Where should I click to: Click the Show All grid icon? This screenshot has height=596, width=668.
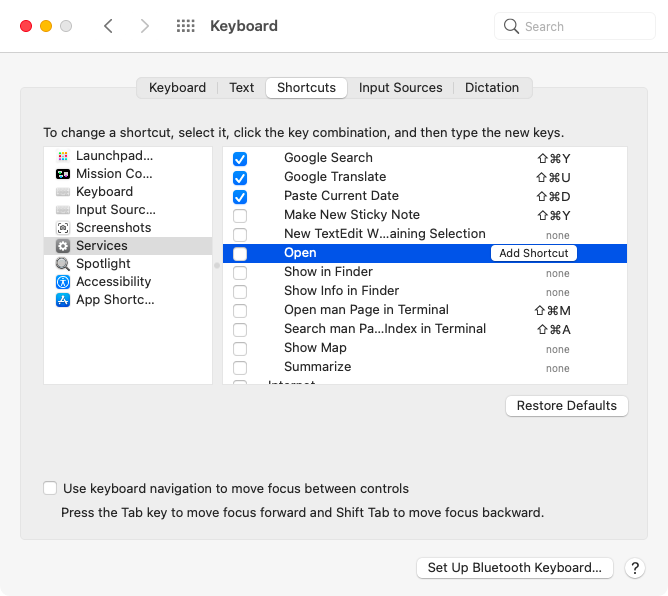click(185, 27)
